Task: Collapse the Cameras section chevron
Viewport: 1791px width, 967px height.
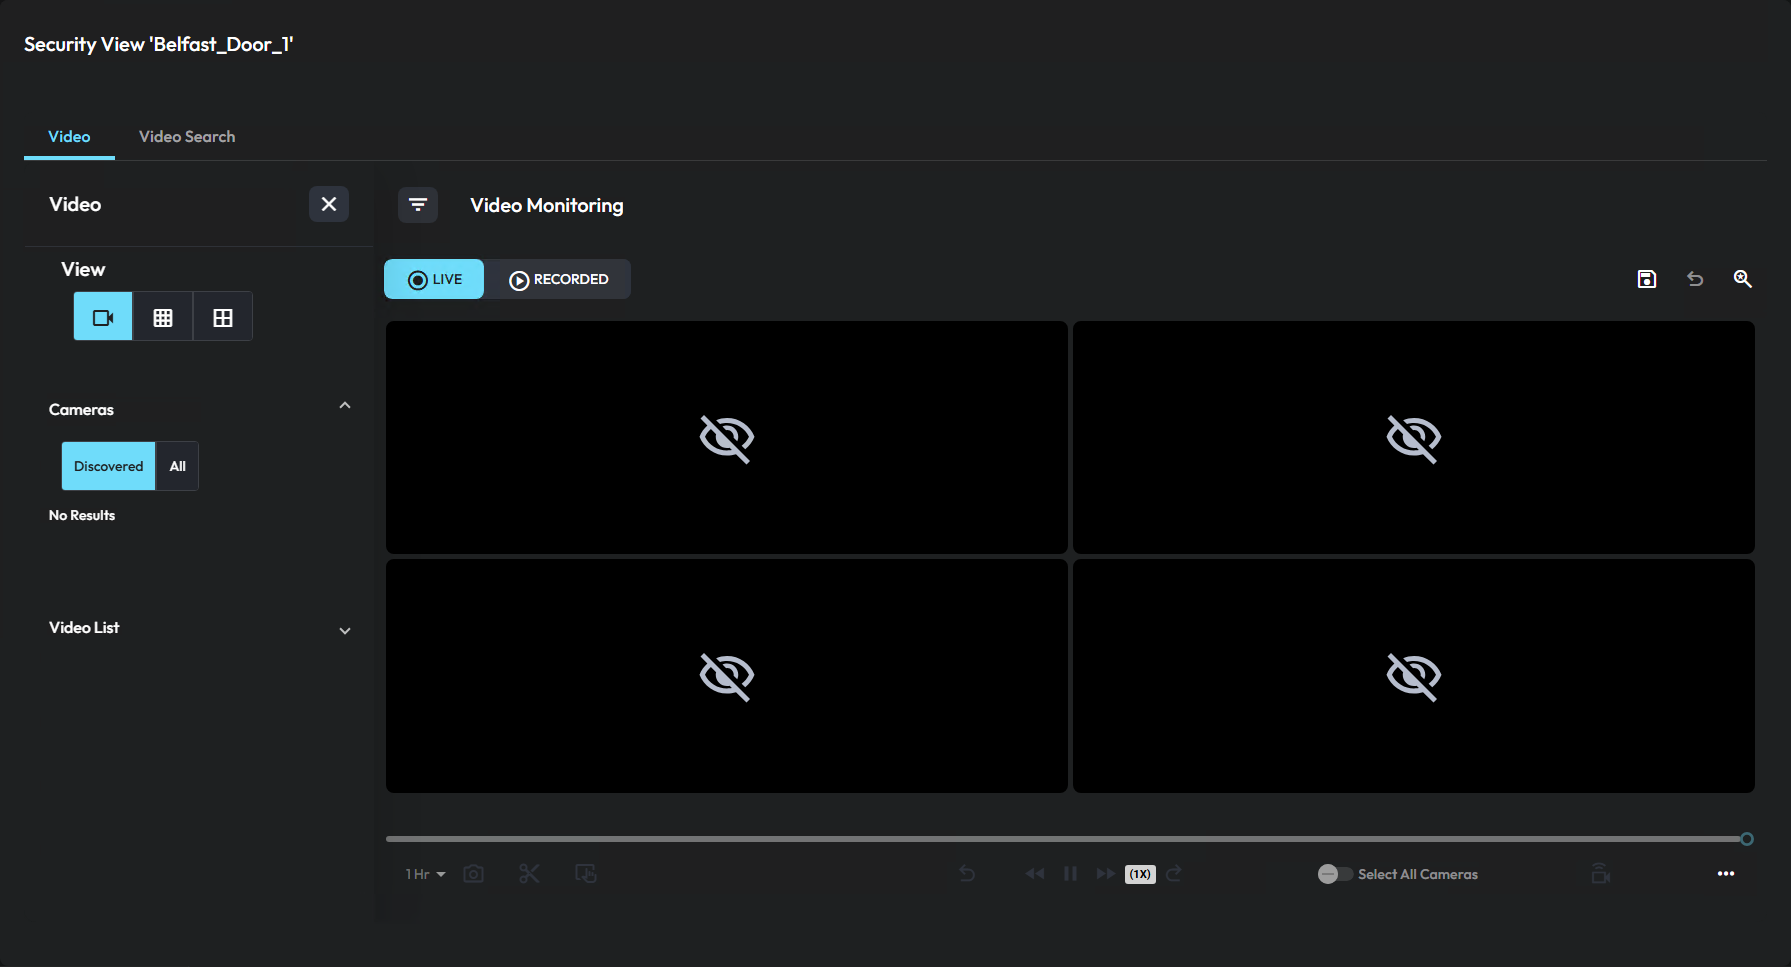Action: [x=344, y=405]
